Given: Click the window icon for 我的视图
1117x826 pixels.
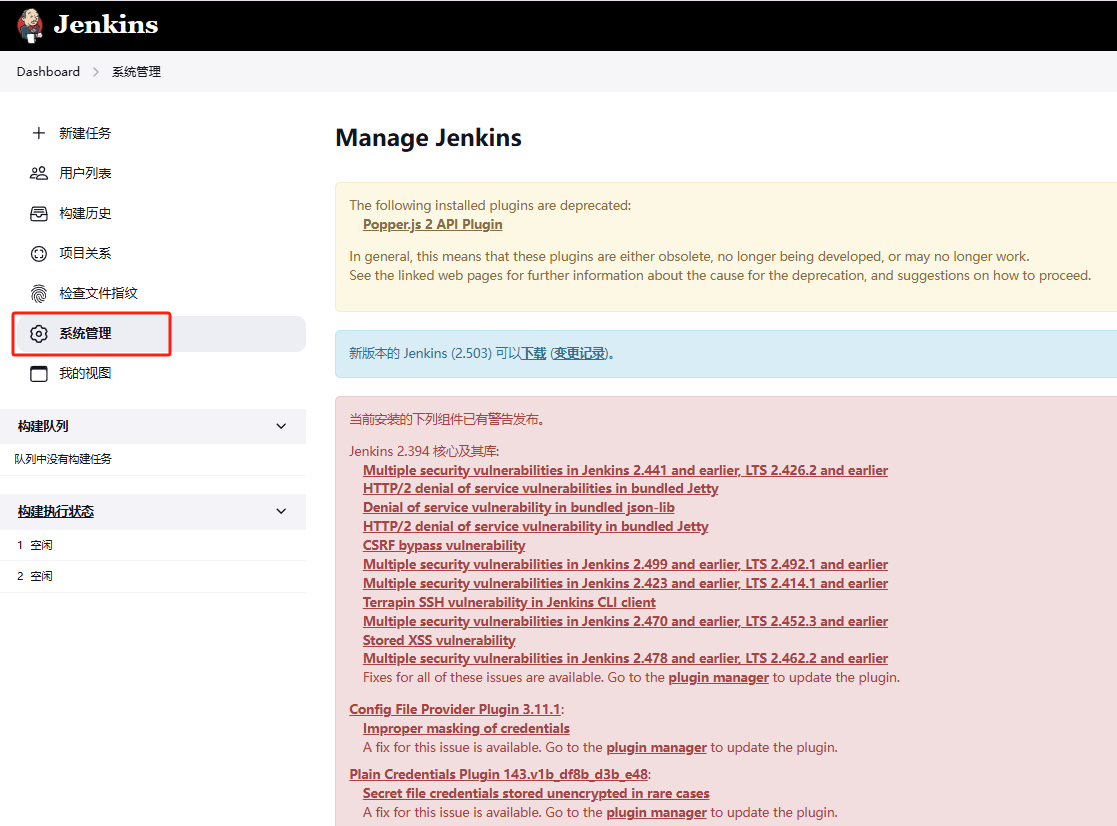Looking at the screenshot, I should click(38, 373).
